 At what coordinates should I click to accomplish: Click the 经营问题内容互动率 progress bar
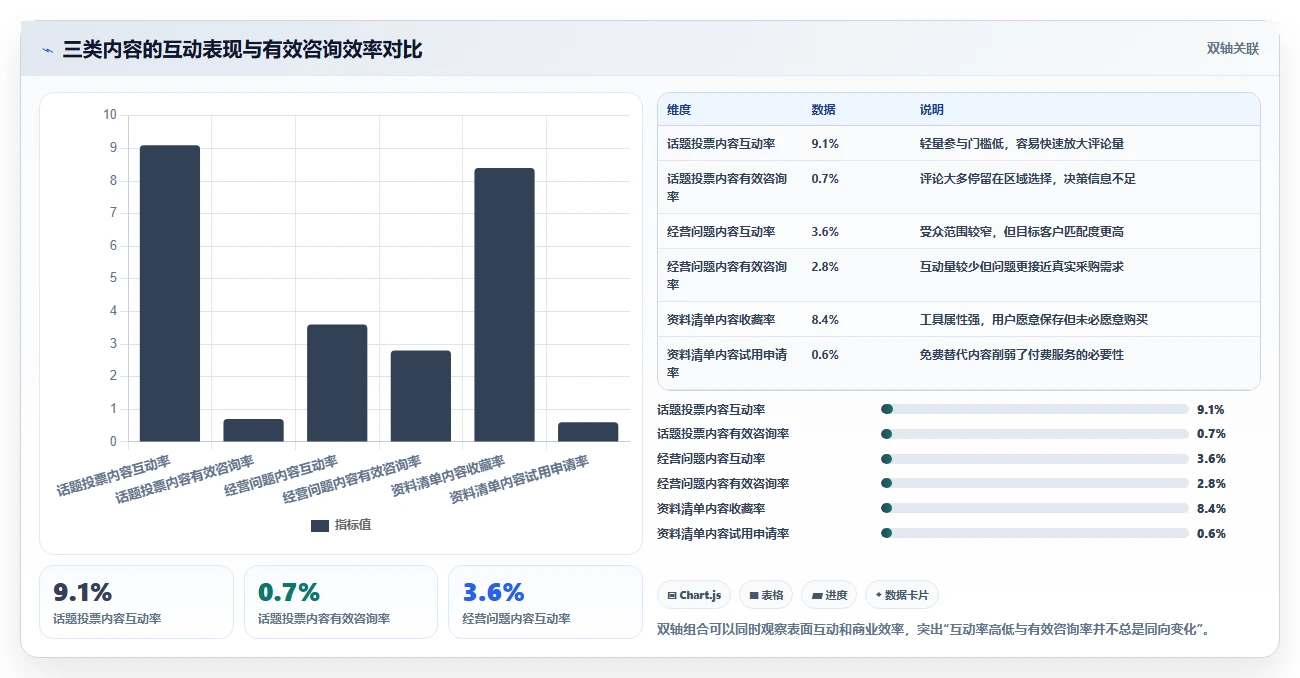[x=1034, y=459]
